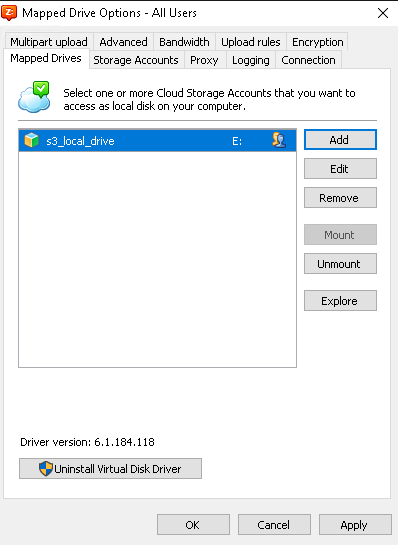Confirm with the OK button
Image resolution: width=398 pixels, height=545 pixels.
coord(193,524)
